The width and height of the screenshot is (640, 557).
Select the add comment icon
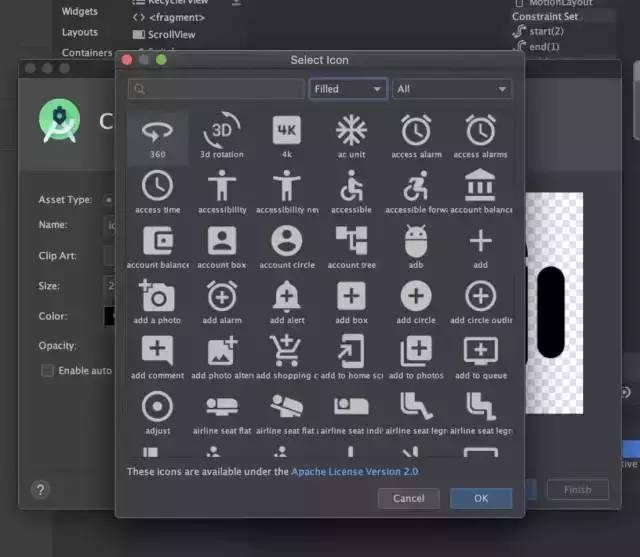[158, 358]
